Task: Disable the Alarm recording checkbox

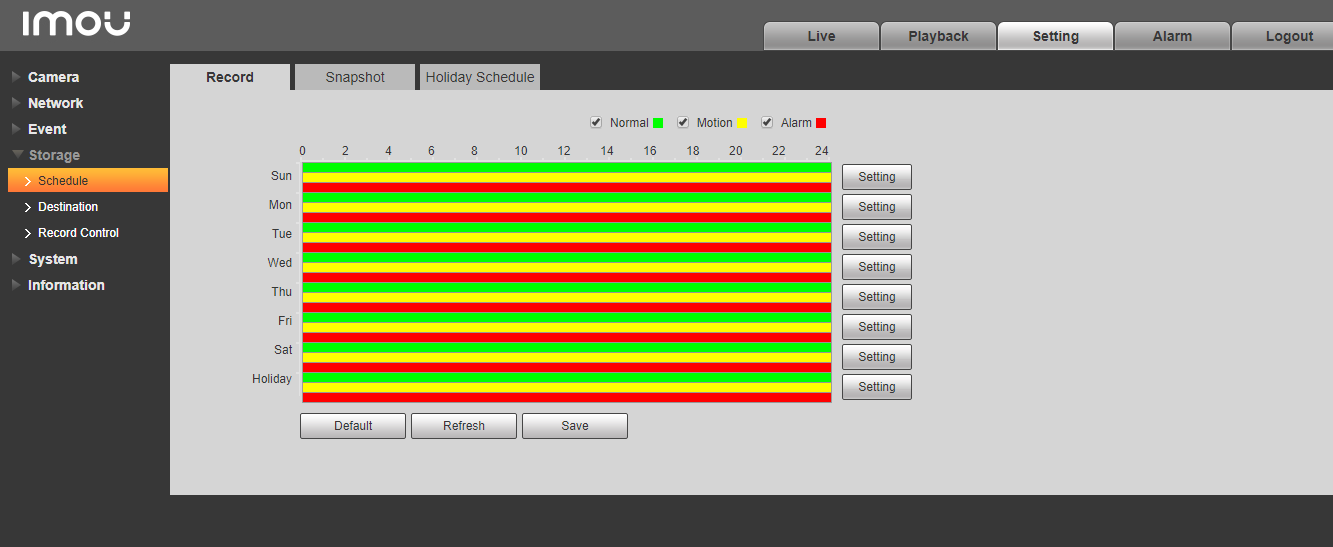Action: point(767,122)
